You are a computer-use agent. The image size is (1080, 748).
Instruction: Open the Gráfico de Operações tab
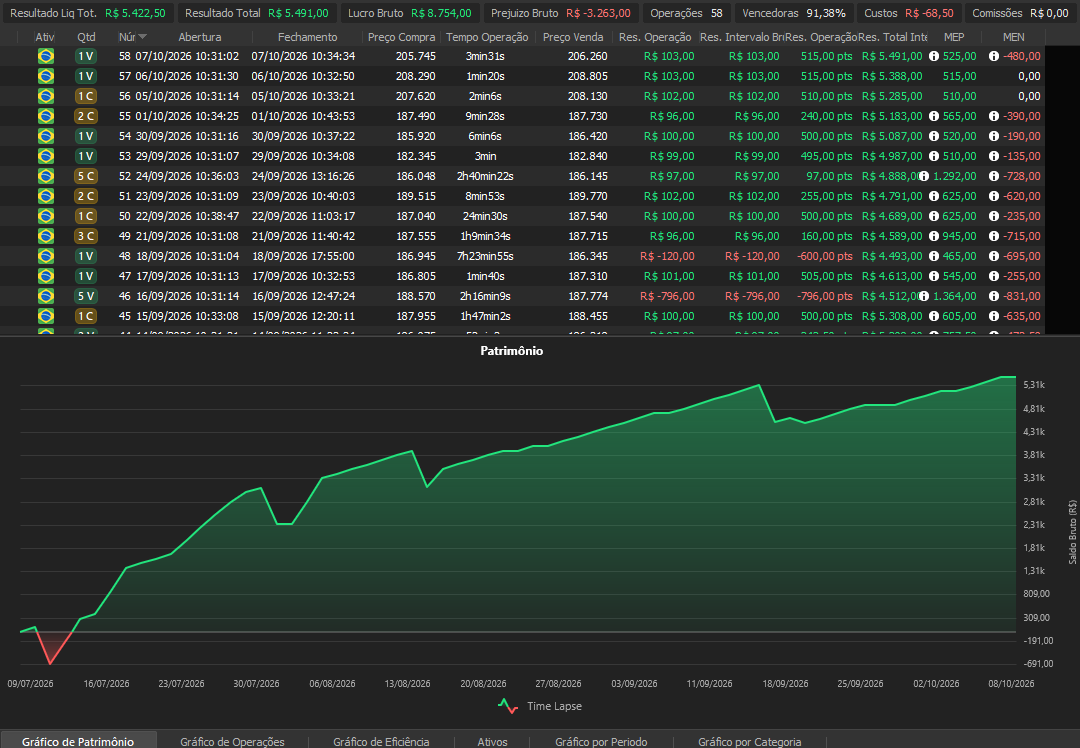pos(232,741)
